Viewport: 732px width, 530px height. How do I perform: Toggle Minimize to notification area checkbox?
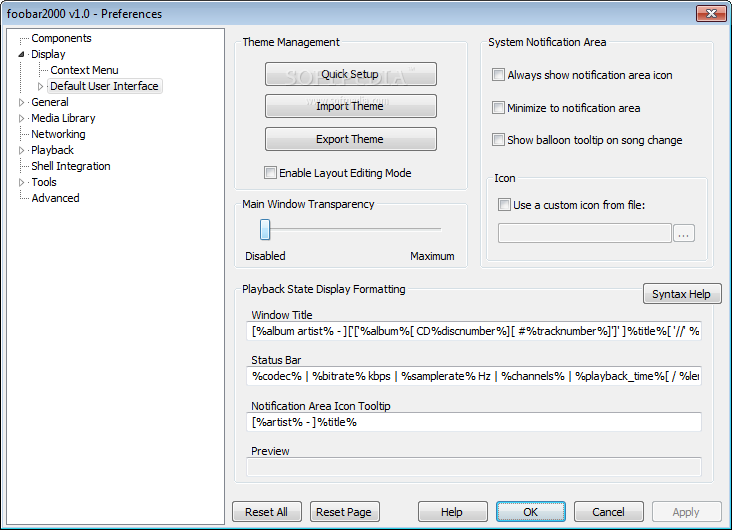(498, 108)
